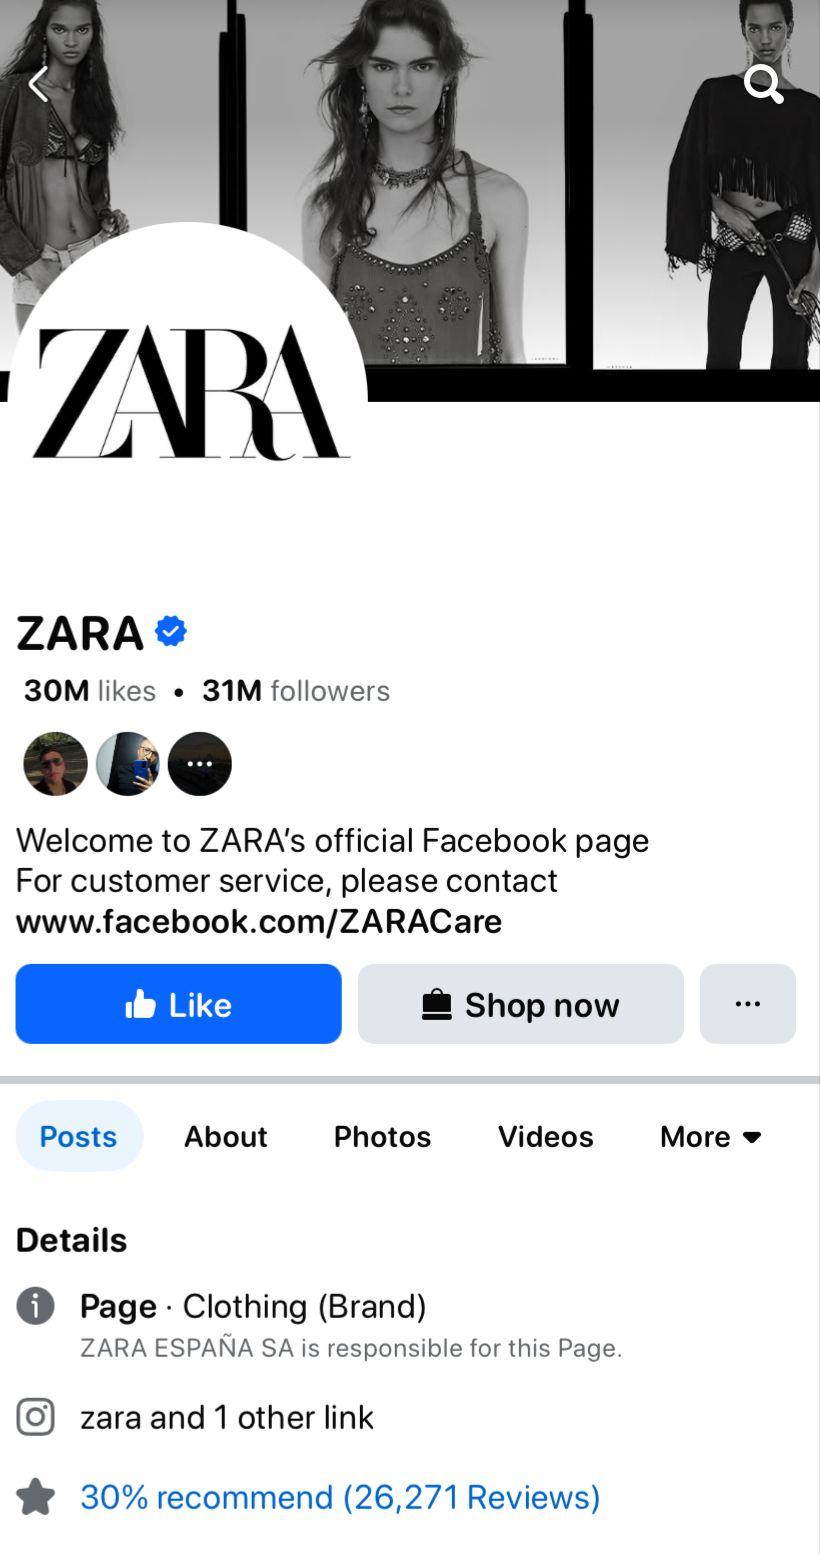Click the blue verified badge beside ZARA
Viewport: 820px width, 1554px height.
(x=171, y=632)
